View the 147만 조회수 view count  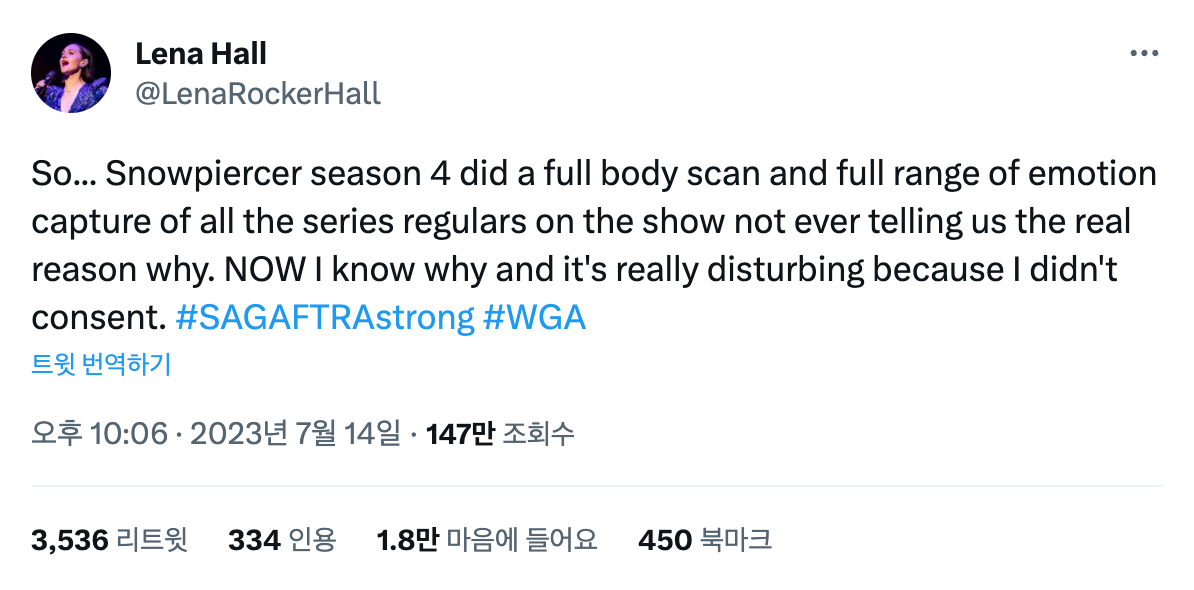pos(500,434)
